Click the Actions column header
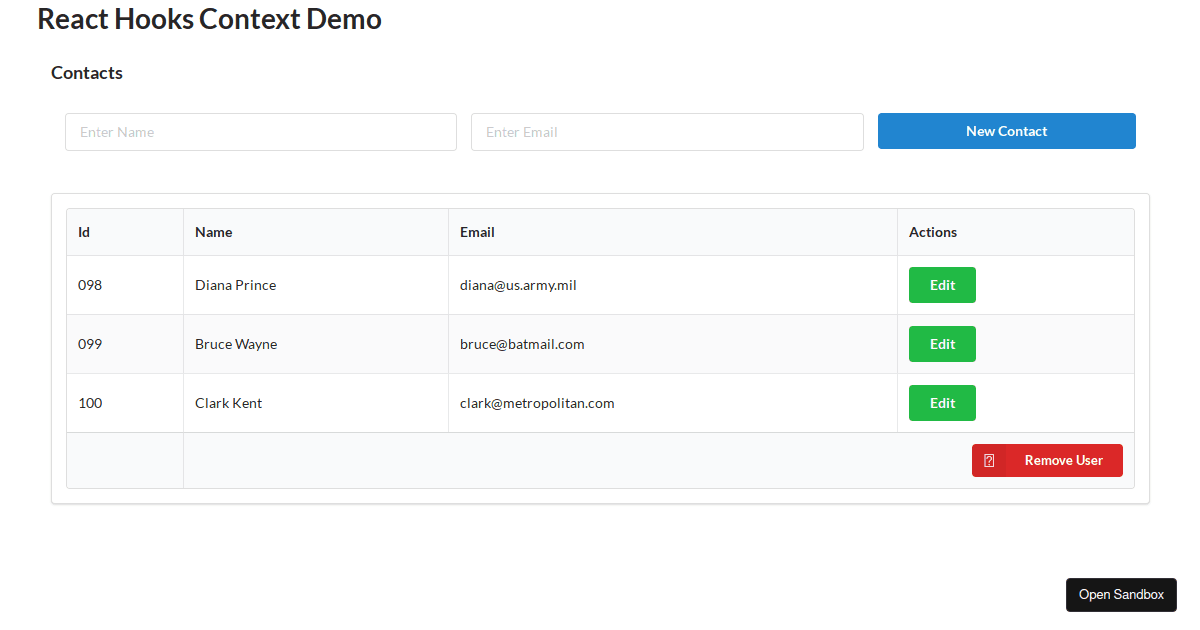The width and height of the screenshot is (1200, 630). coord(932,232)
